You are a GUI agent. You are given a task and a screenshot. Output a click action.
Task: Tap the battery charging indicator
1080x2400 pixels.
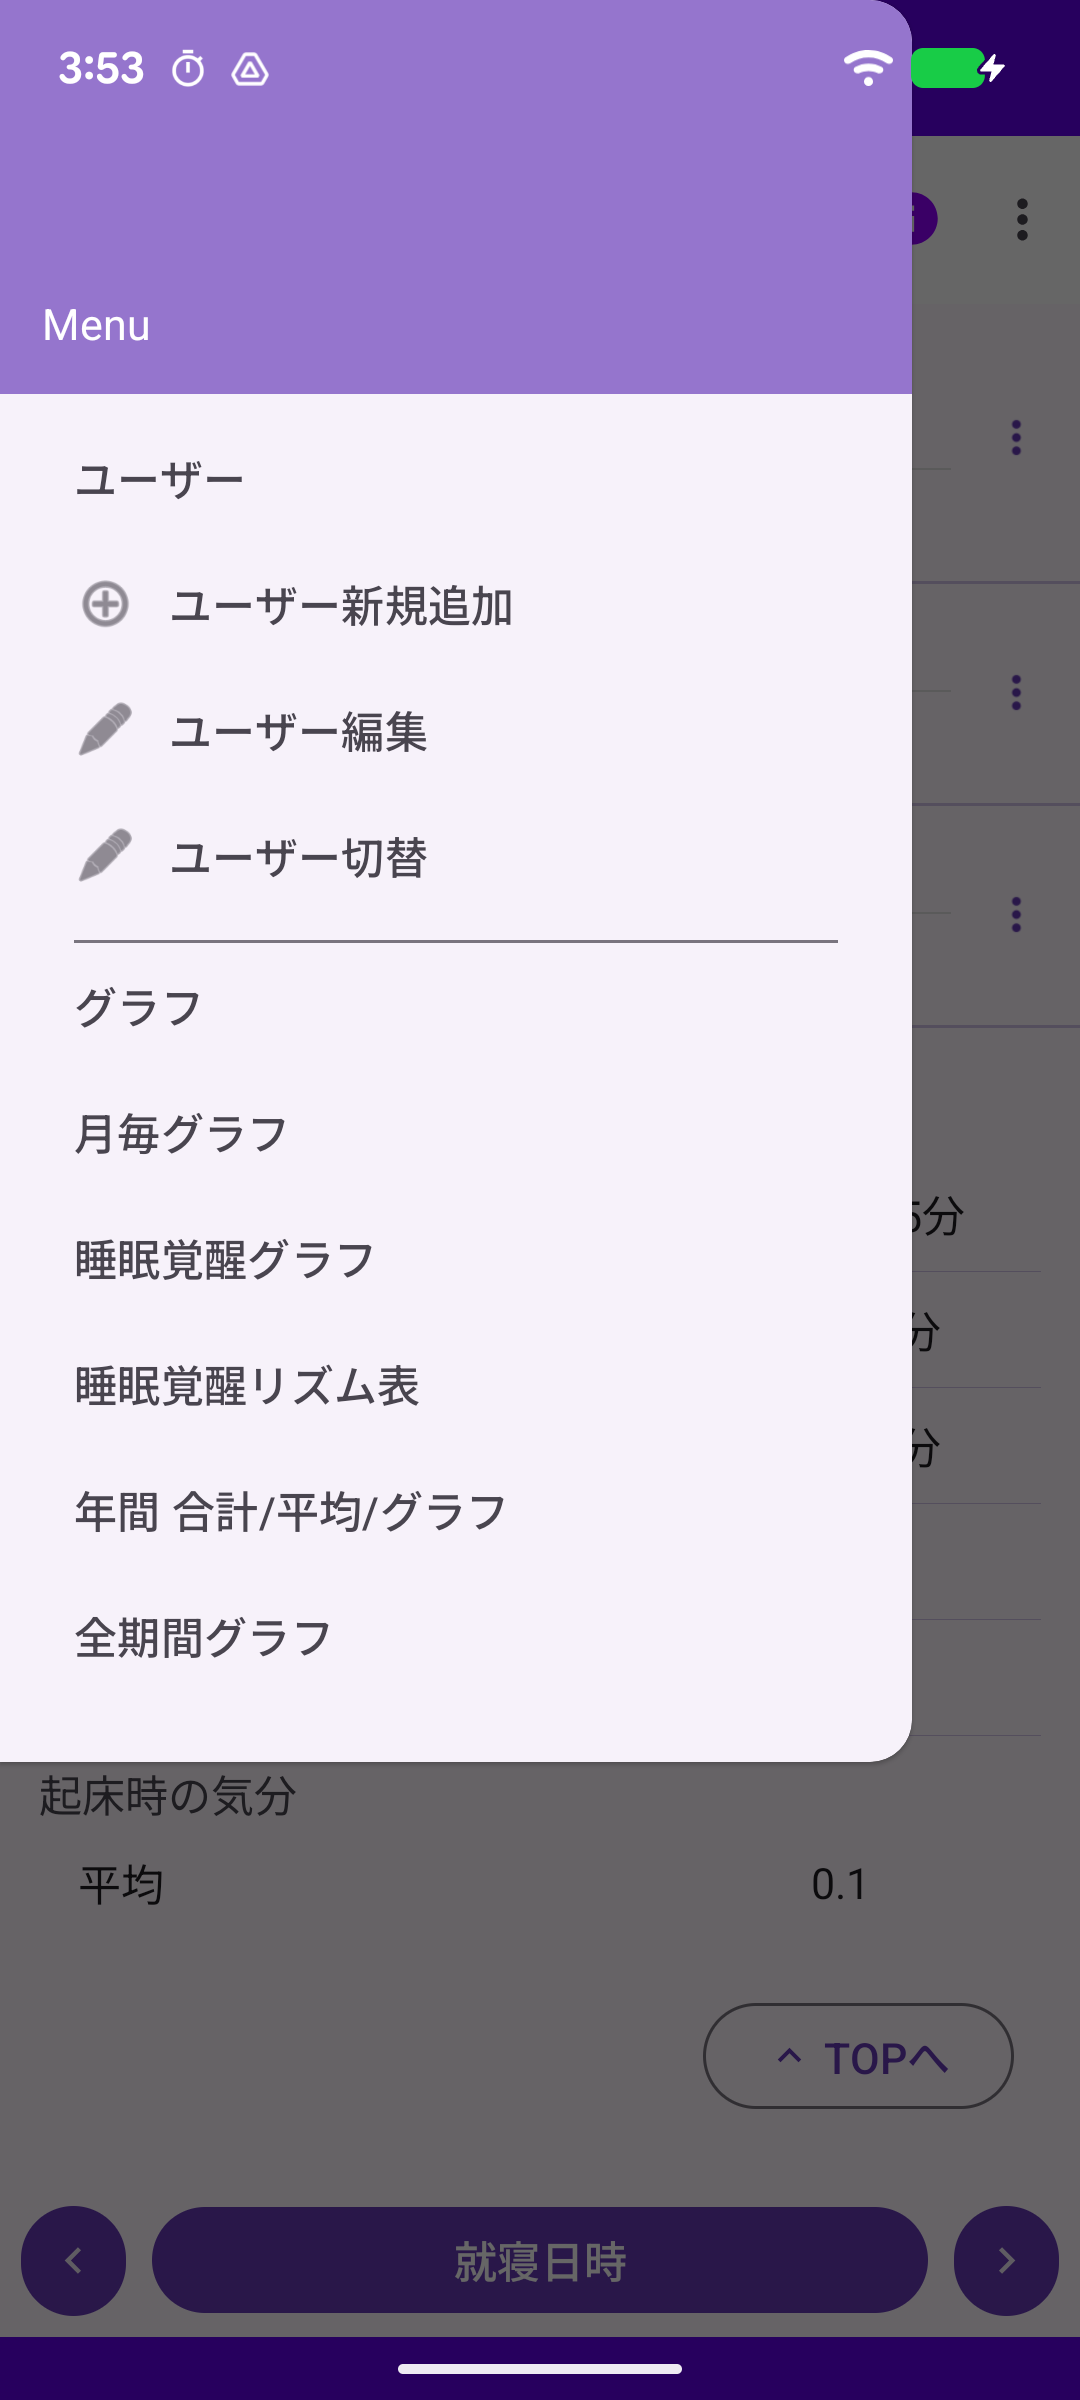click(x=957, y=68)
